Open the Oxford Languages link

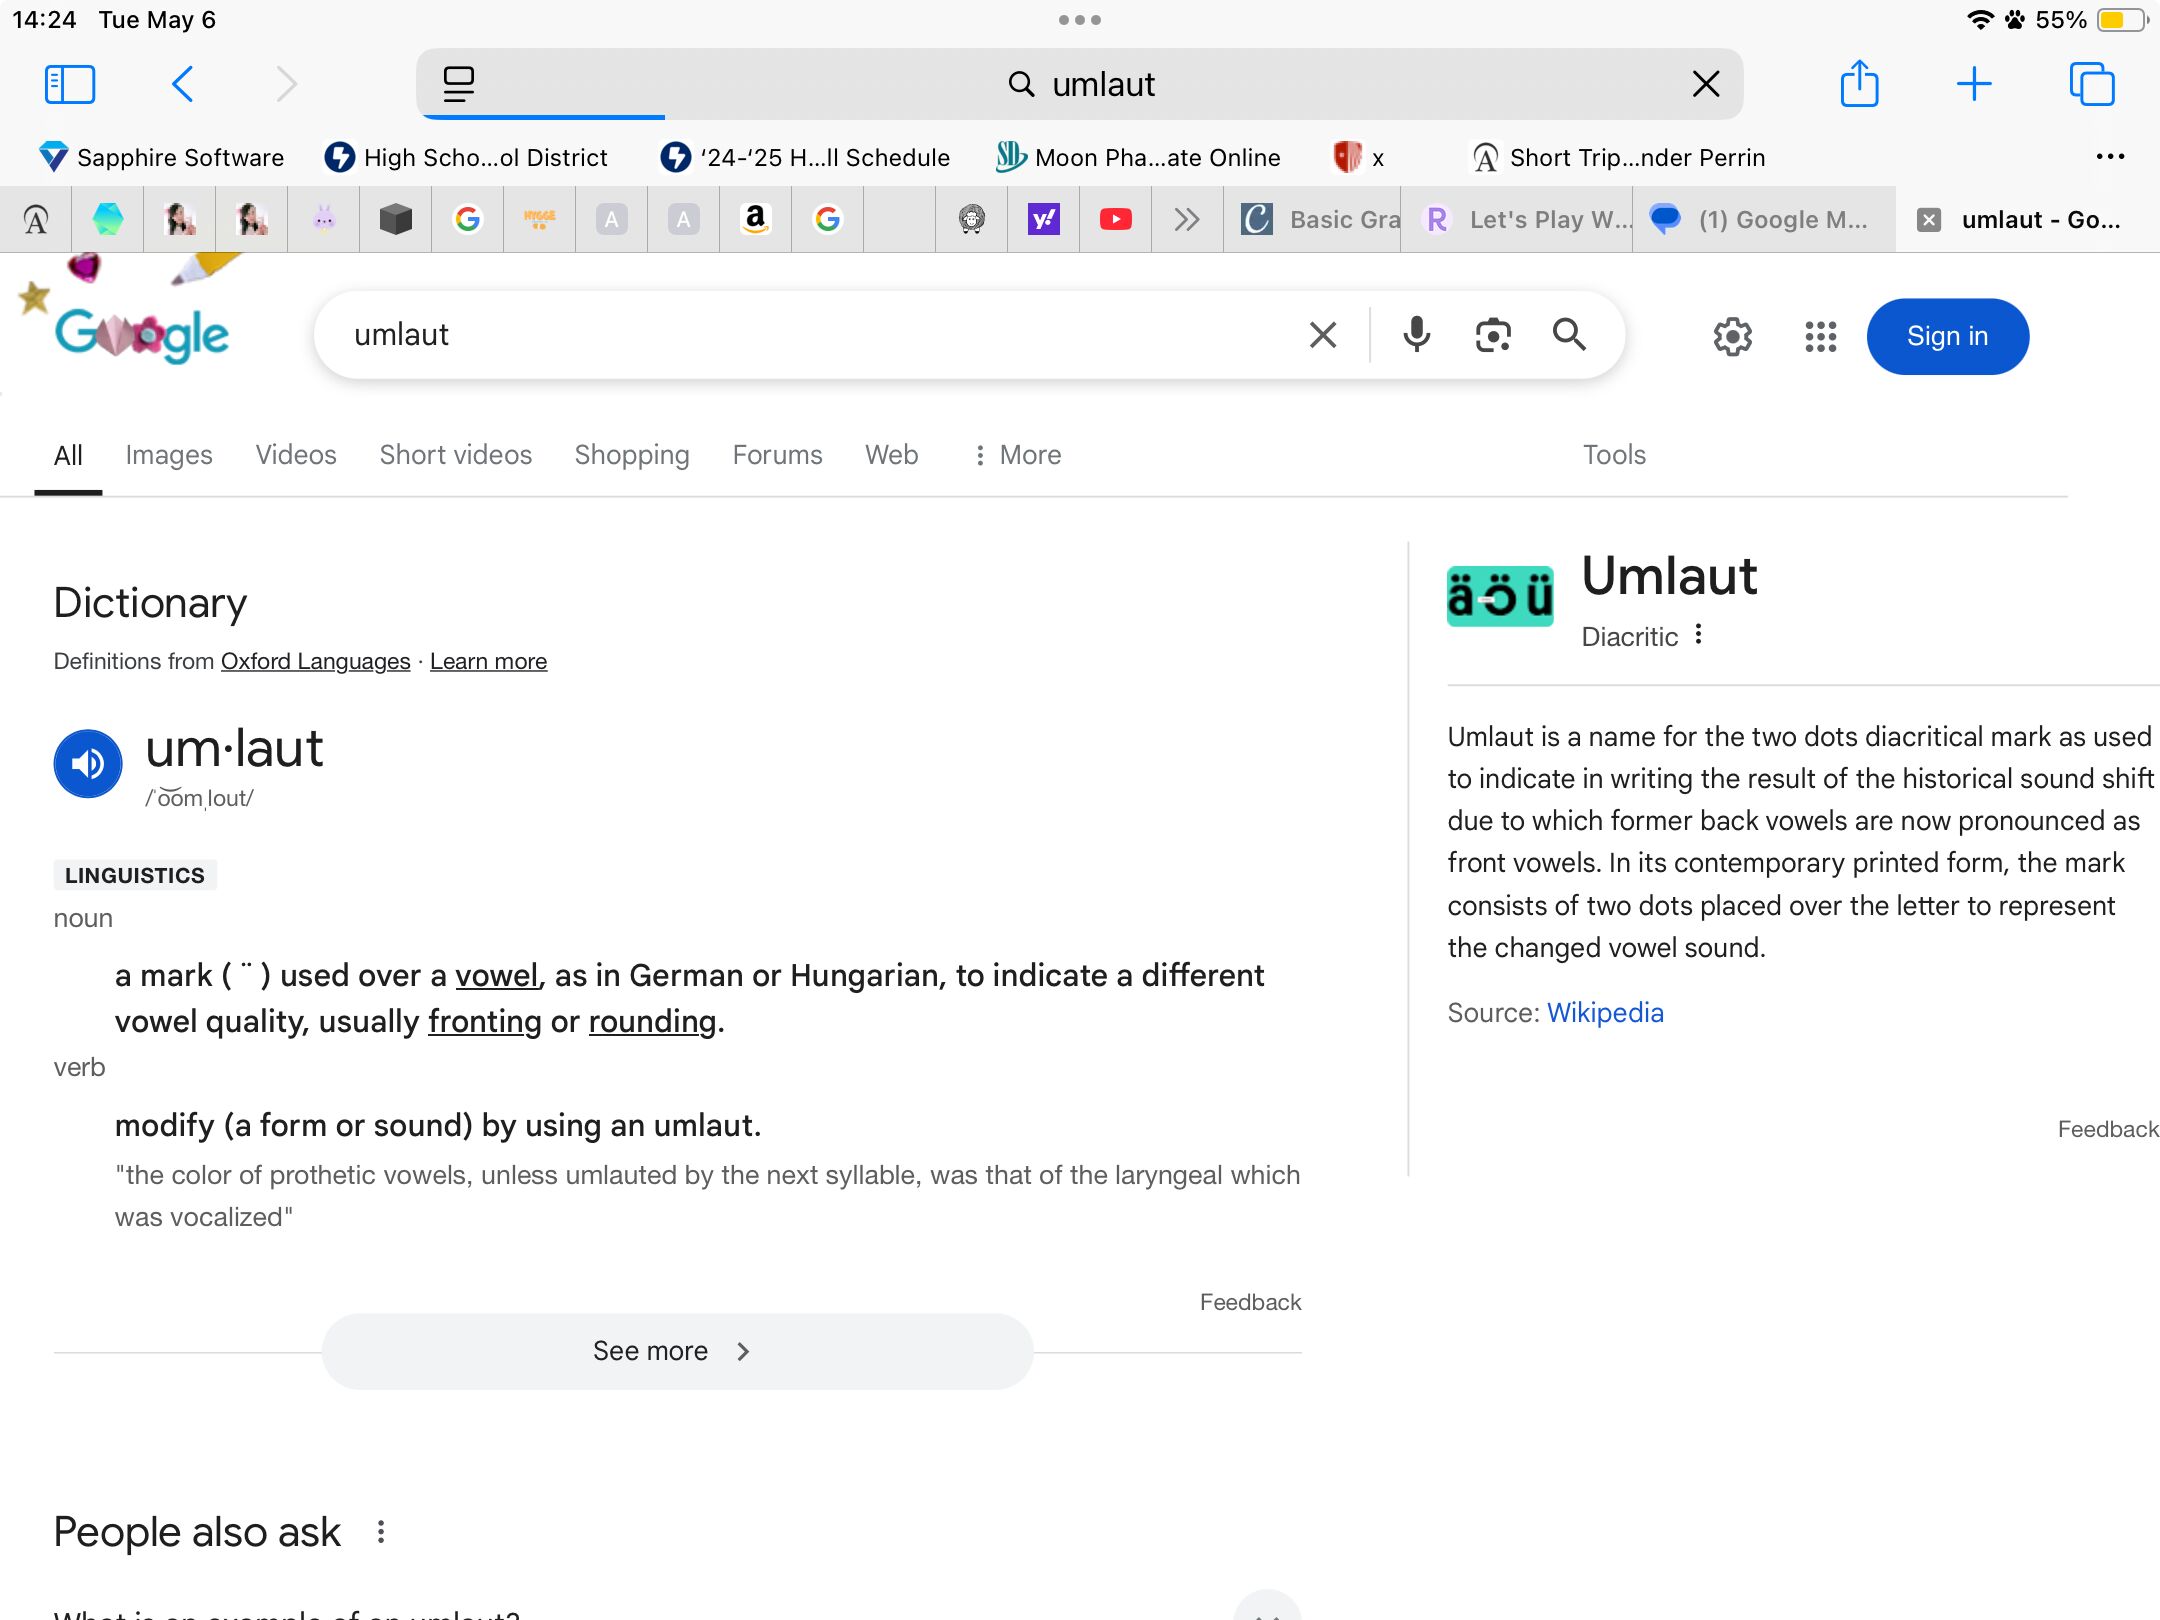[x=316, y=661]
